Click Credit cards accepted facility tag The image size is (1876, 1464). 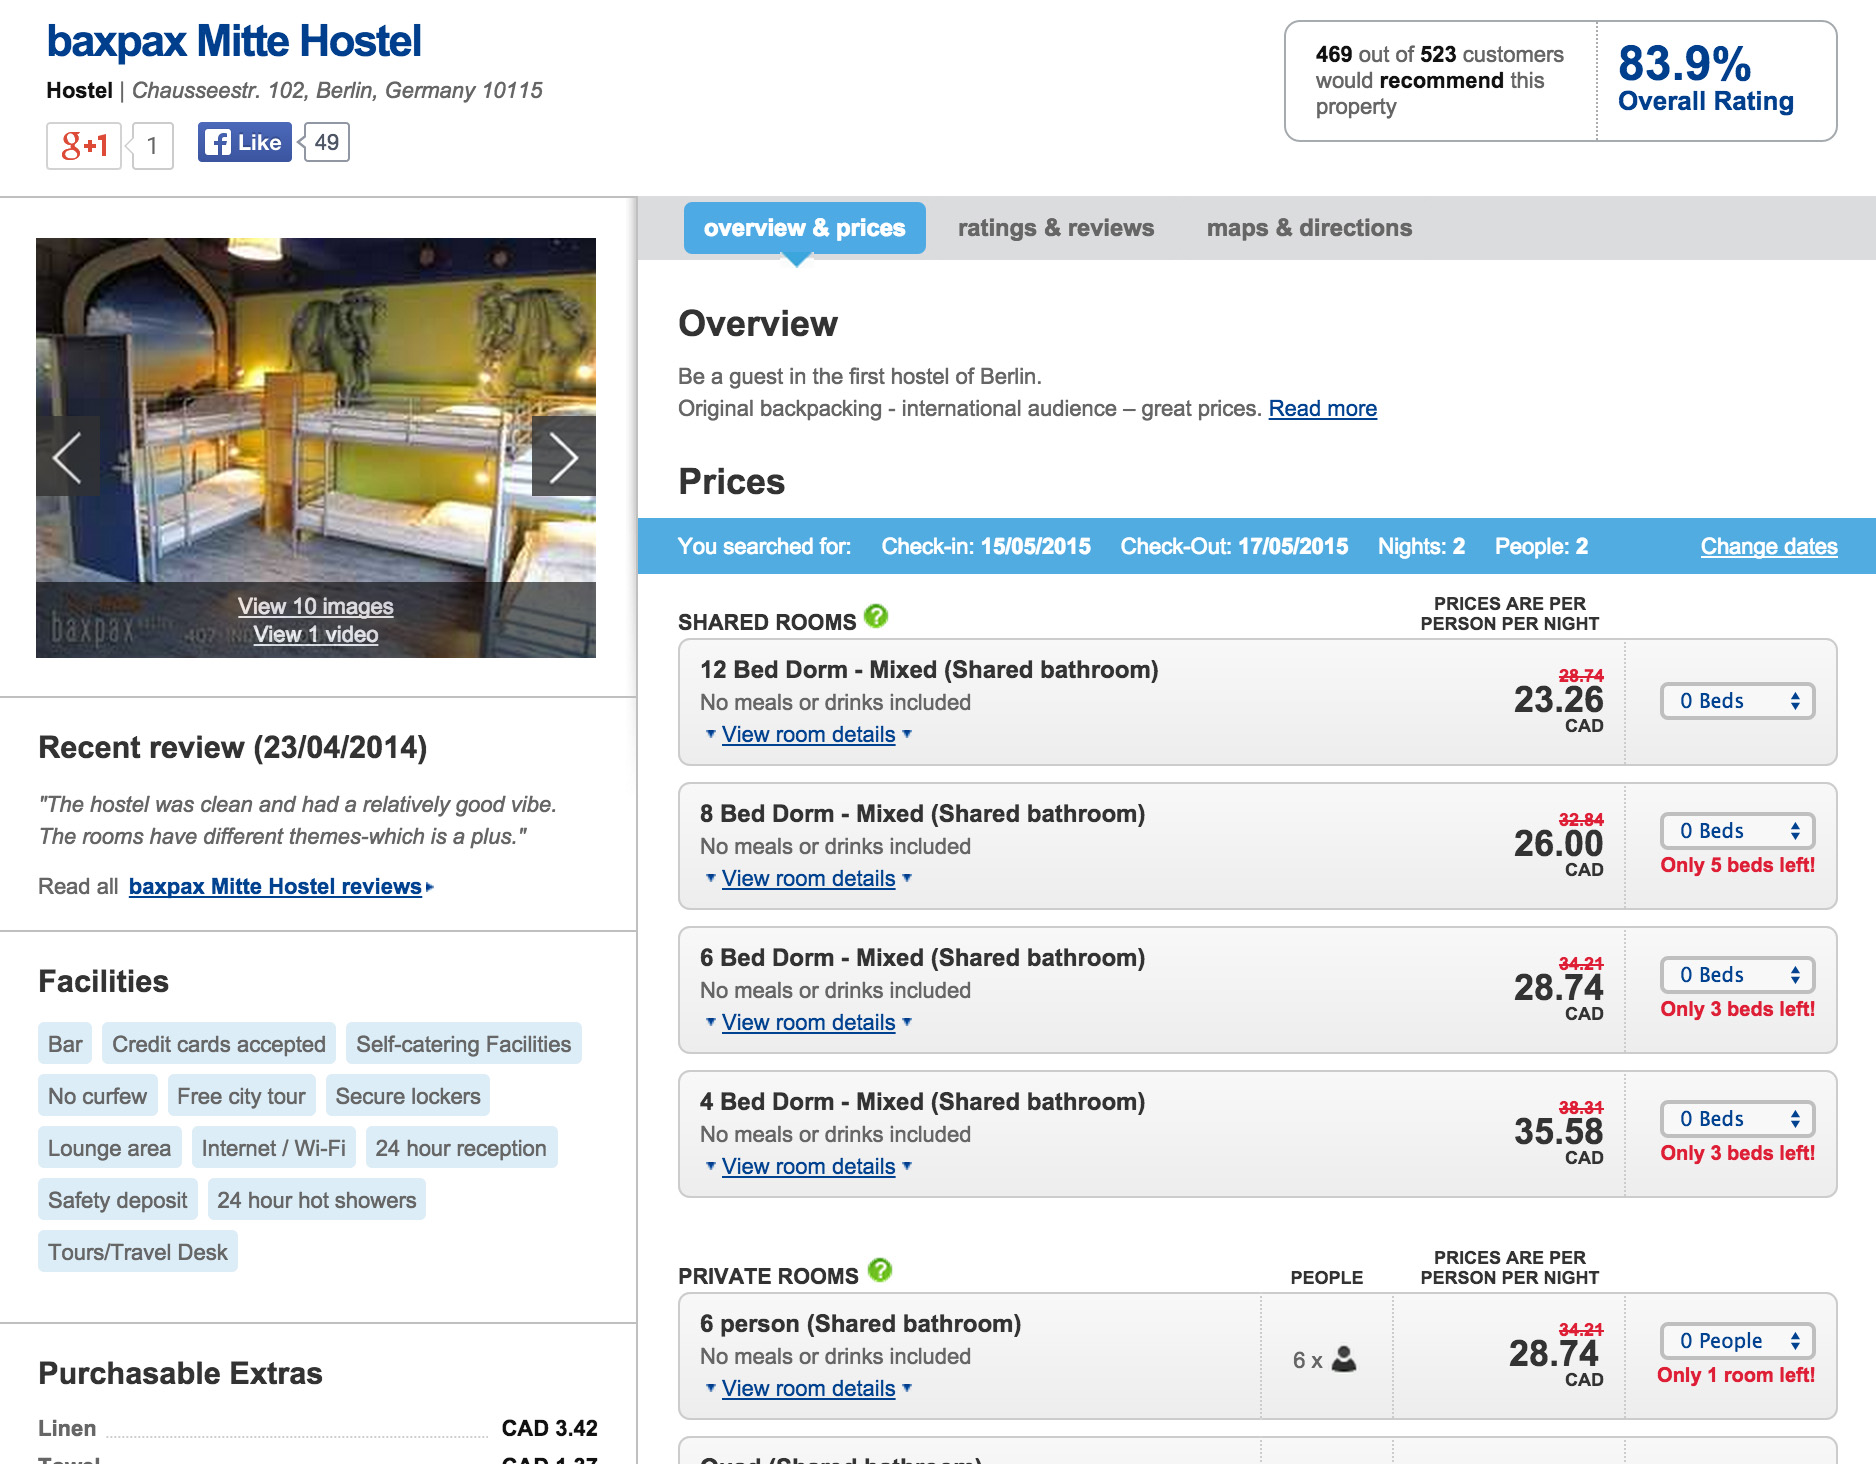pos(219,1044)
